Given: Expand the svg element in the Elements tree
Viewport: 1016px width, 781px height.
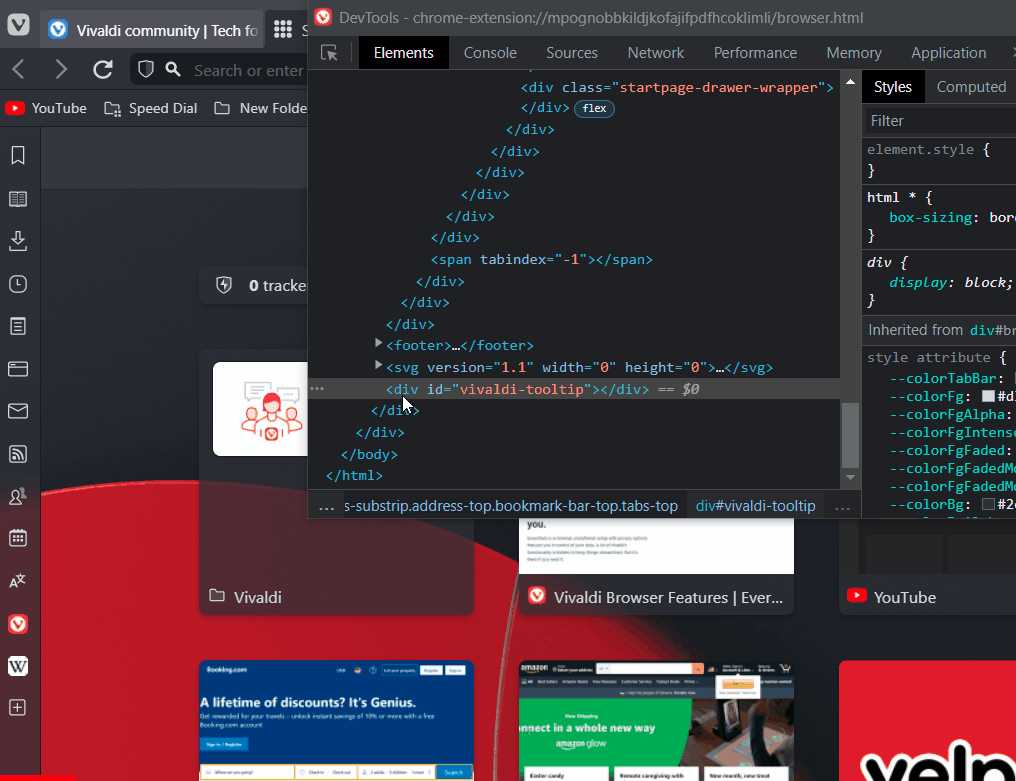Looking at the screenshot, I should tap(378, 367).
